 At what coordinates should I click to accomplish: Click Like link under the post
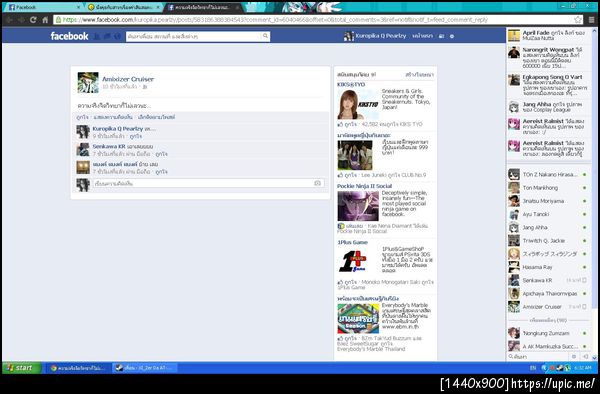pyautogui.click(x=82, y=117)
